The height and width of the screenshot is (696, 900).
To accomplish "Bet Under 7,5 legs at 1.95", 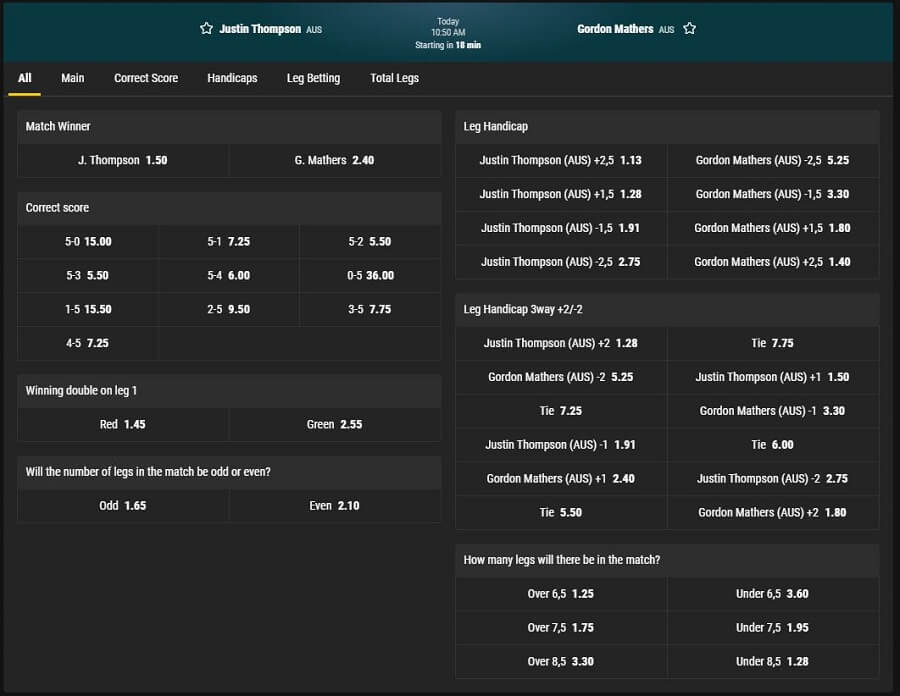I will (773, 628).
